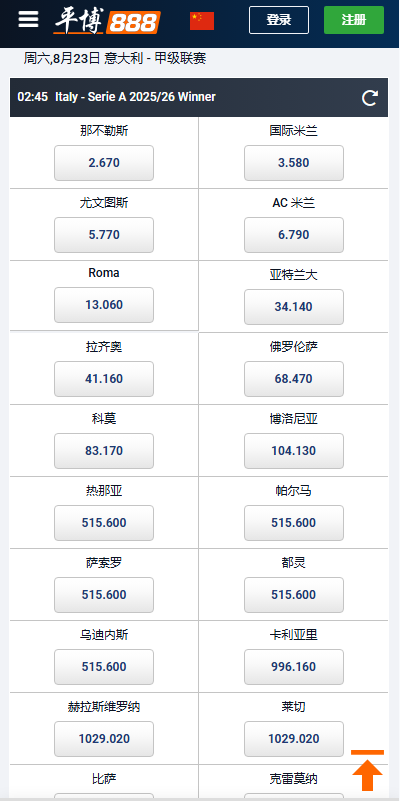Choose 卡利亚里 odds 996.160
This screenshot has width=400, height=801.
click(x=294, y=667)
